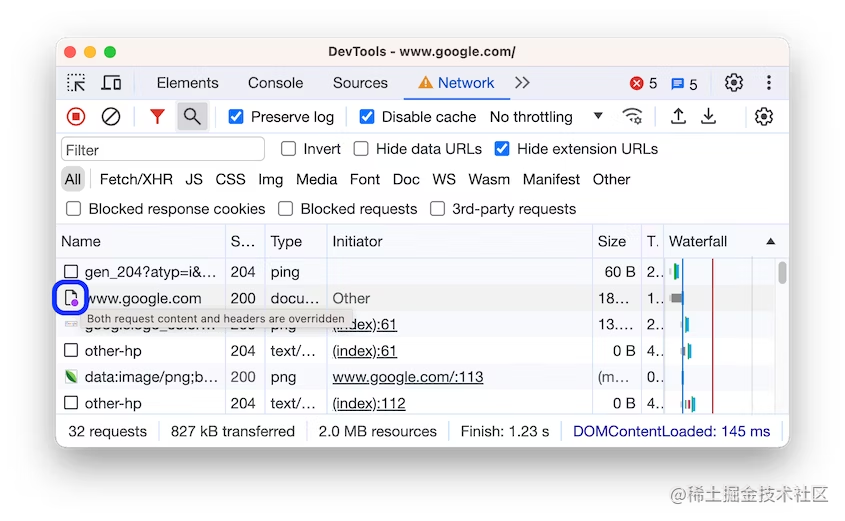Open the No throttling dropdown
The height and width of the screenshot is (521, 845).
coord(546,116)
